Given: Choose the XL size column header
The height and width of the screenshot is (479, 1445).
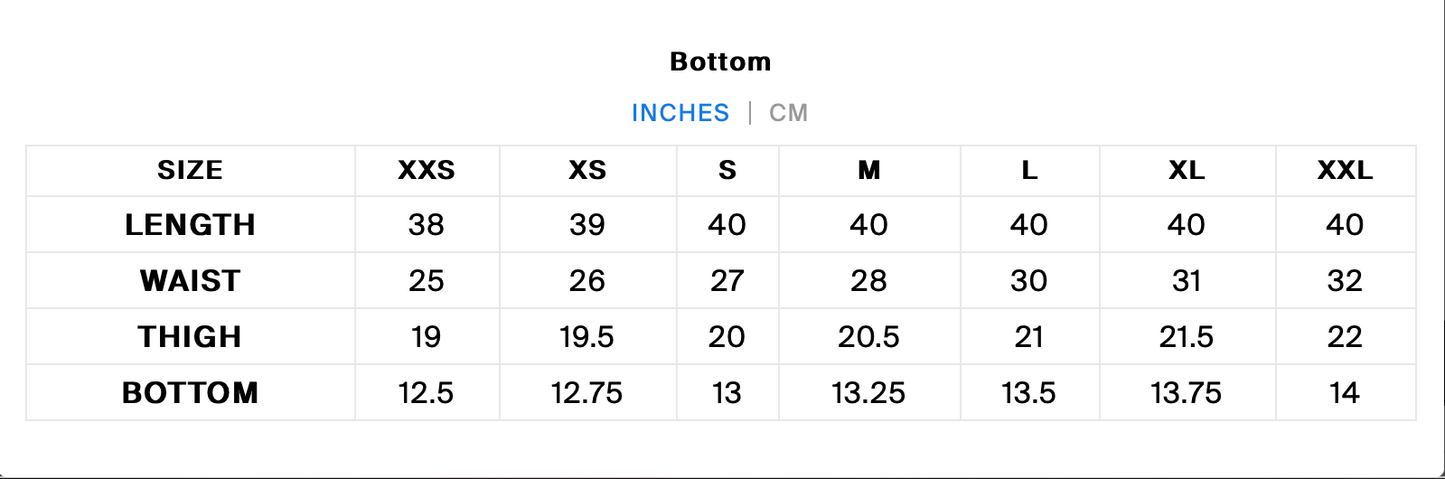Looking at the screenshot, I should click(1187, 171).
